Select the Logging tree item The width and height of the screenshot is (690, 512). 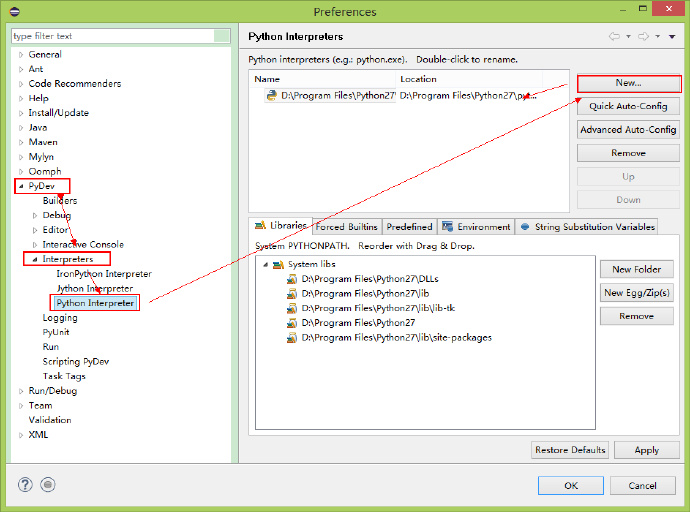pos(60,318)
